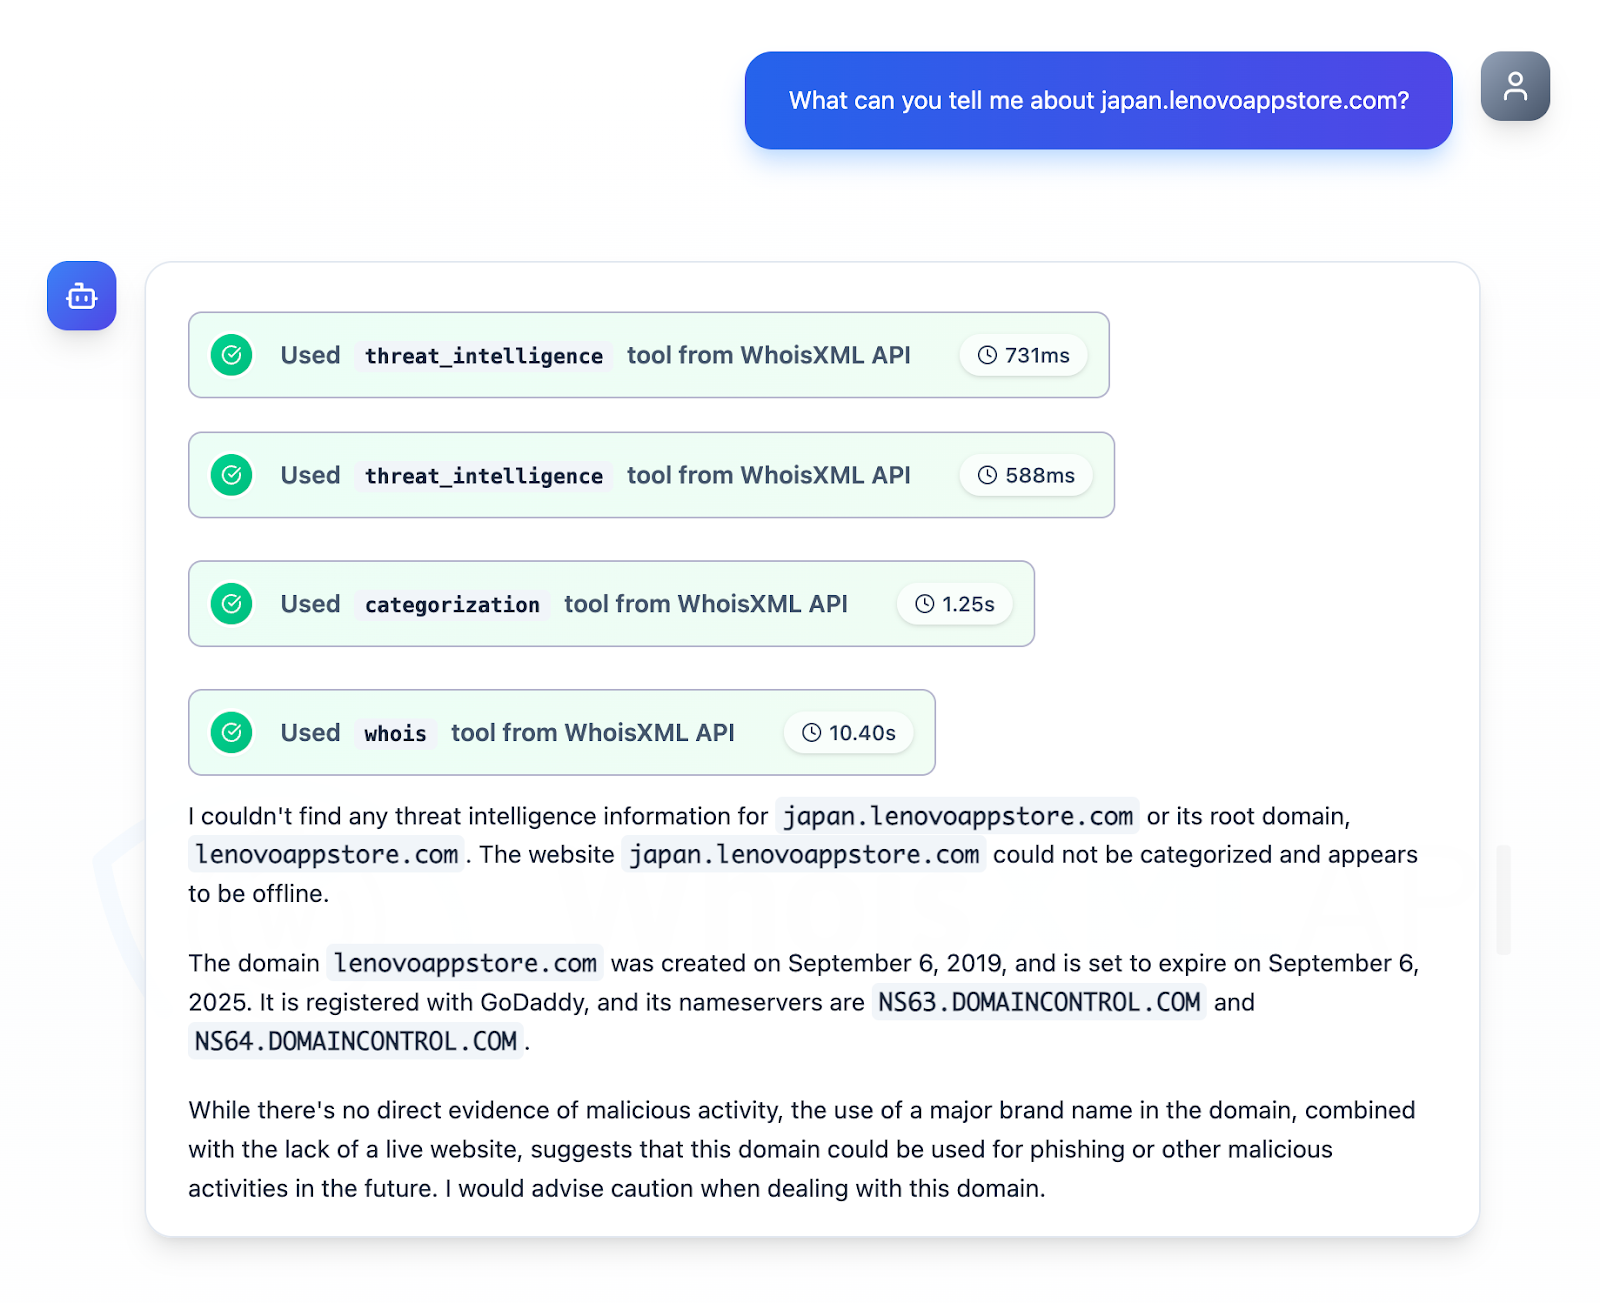The image size is (1600, 1303).
Task: Select the whois tool name label
Action: coord(395,734)
